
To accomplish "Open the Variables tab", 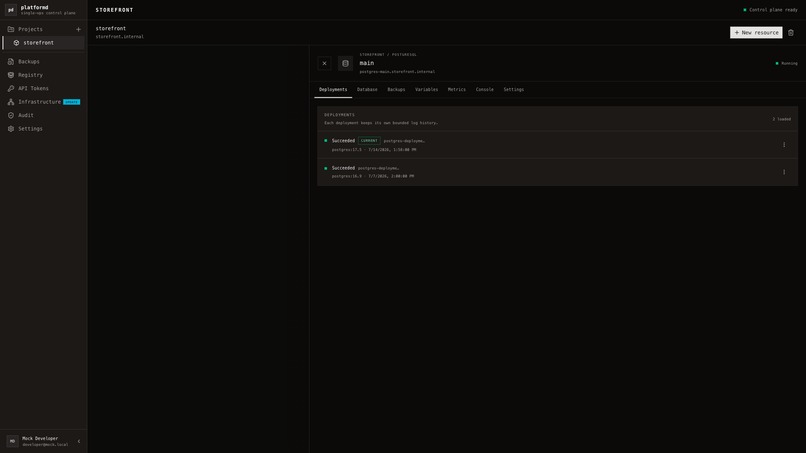I will pyautogui.click(x=427, y=89).
